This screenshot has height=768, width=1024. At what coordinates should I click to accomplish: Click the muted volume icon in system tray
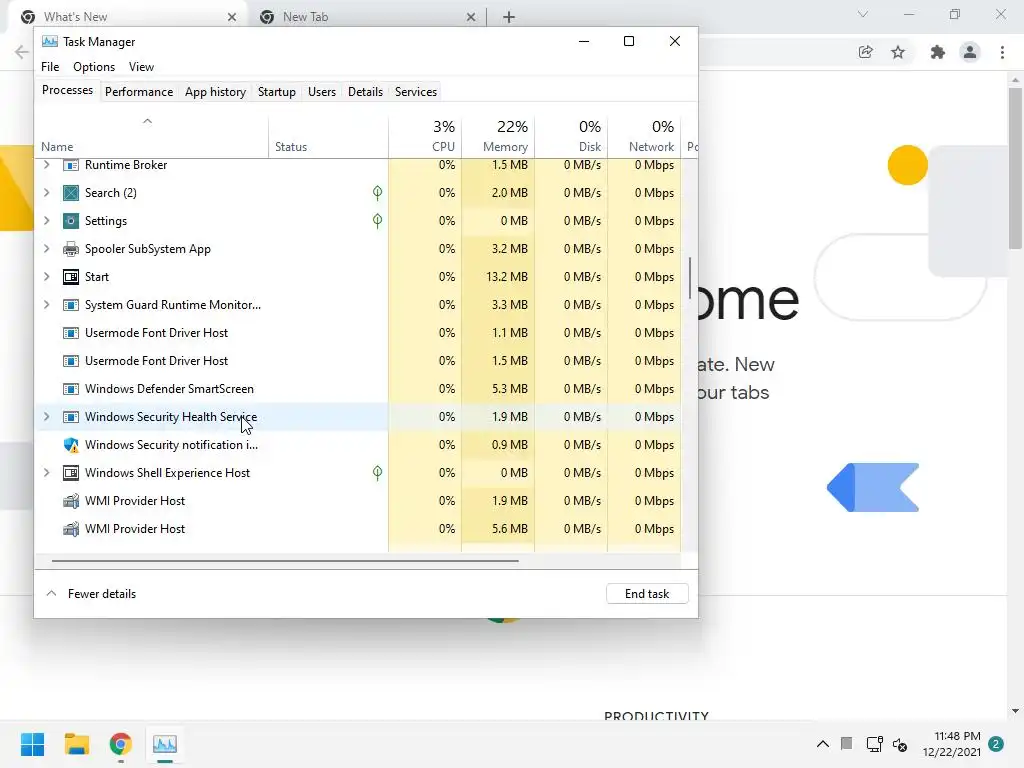(900, 744)
